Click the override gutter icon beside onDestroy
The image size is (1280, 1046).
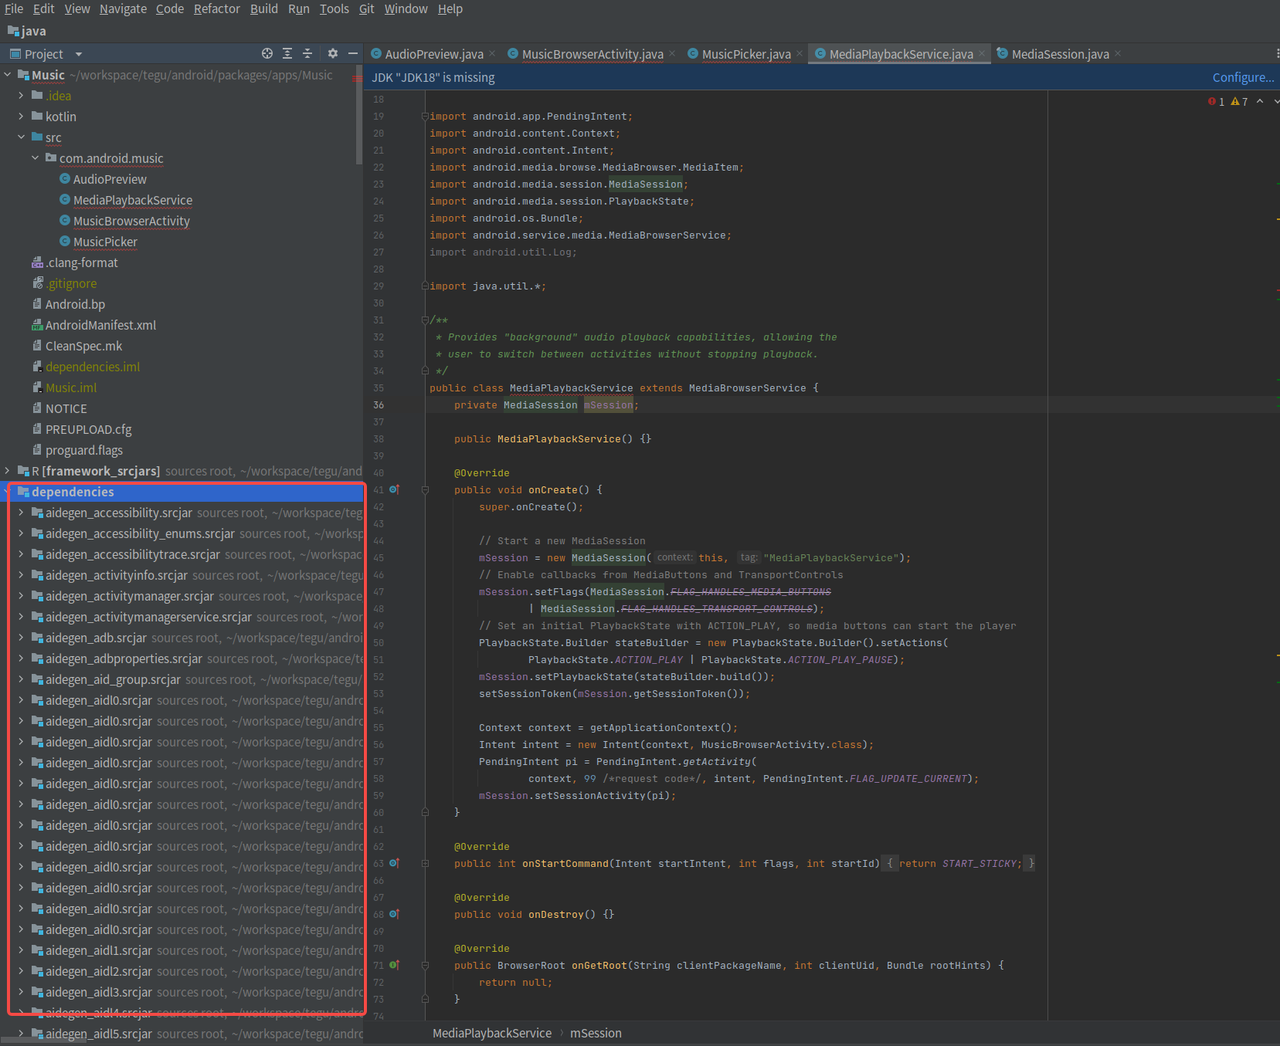[394, 914]
